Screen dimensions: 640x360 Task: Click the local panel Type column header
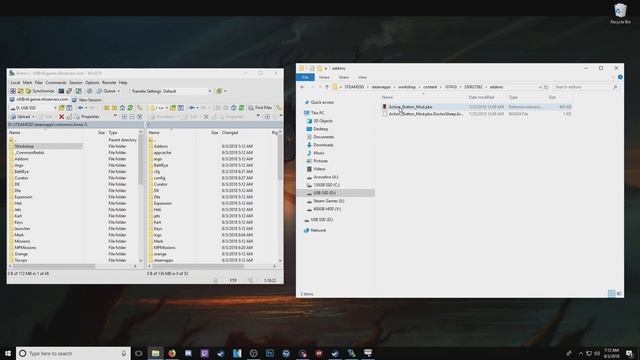pos(122,133)
